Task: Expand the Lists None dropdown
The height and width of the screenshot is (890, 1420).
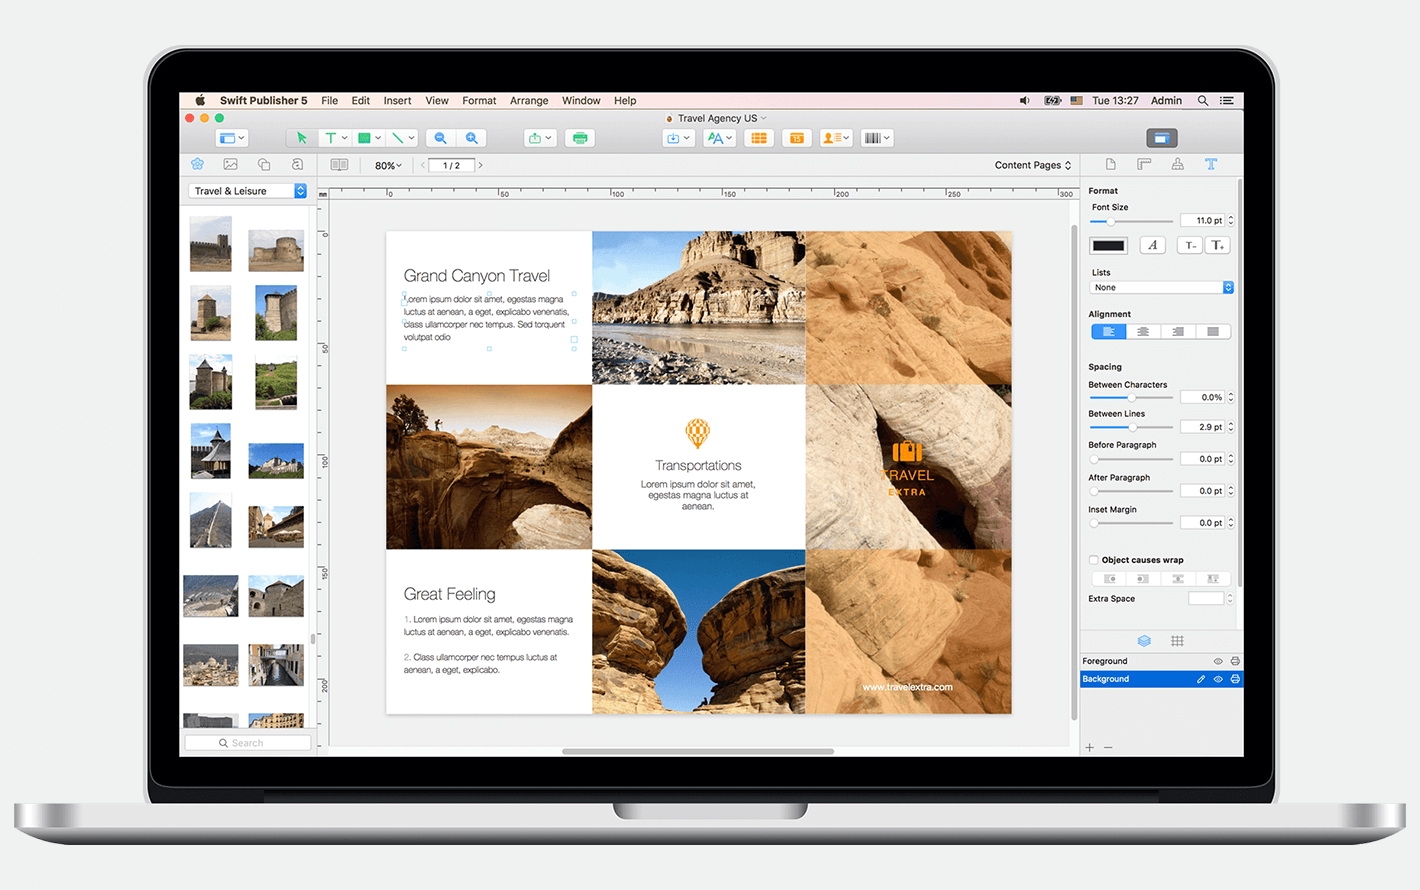Action: [1161, 287]
